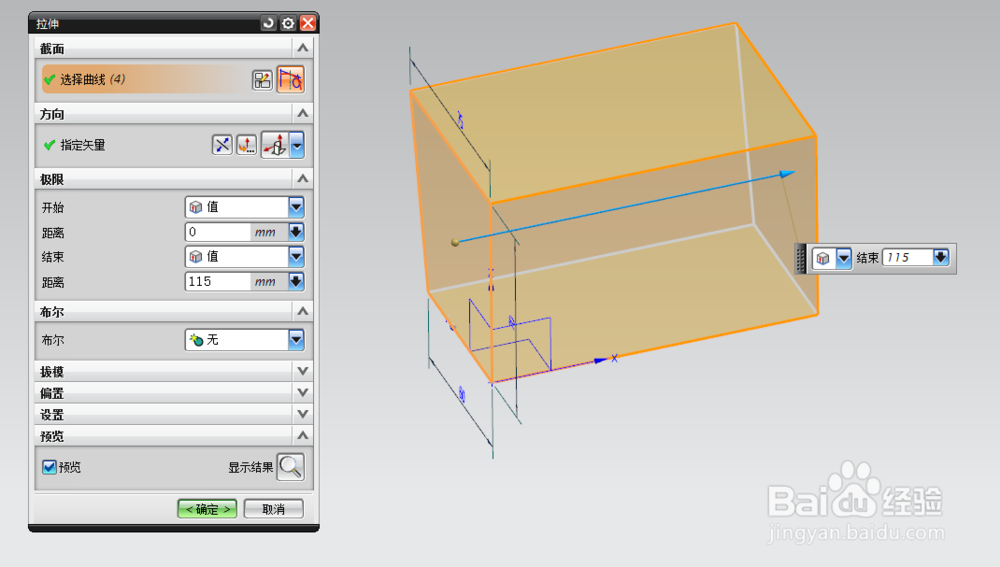Image resolution: width=1000 pixels, height=567 pixels.
Task: Click the reverse direction icon
Action: click(x=222, y=145)
